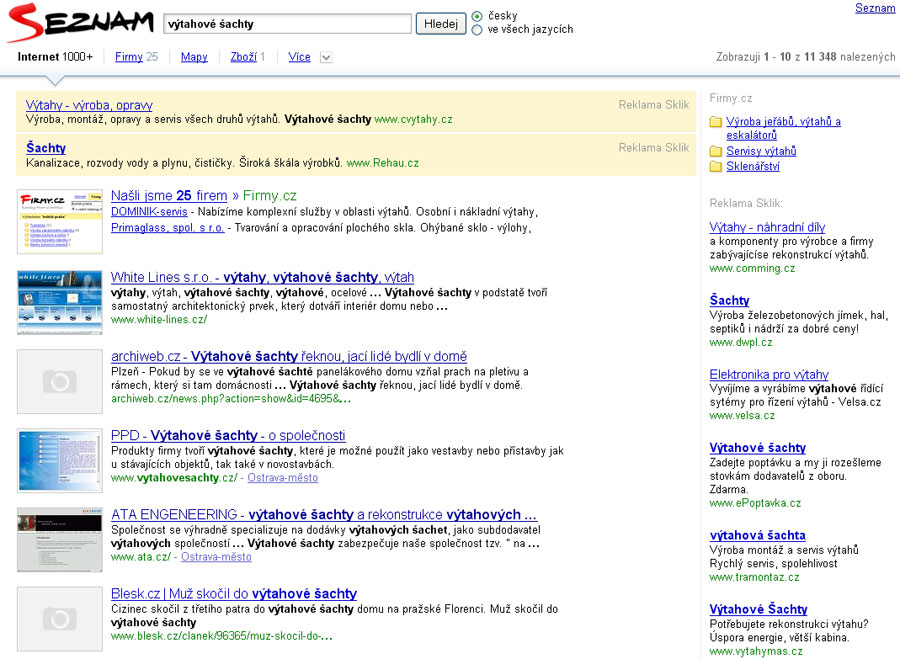Open the archiweb.cz Výtahové šachty result
The width and height of the screenshot is (900, 659).
tap(289, 356)
